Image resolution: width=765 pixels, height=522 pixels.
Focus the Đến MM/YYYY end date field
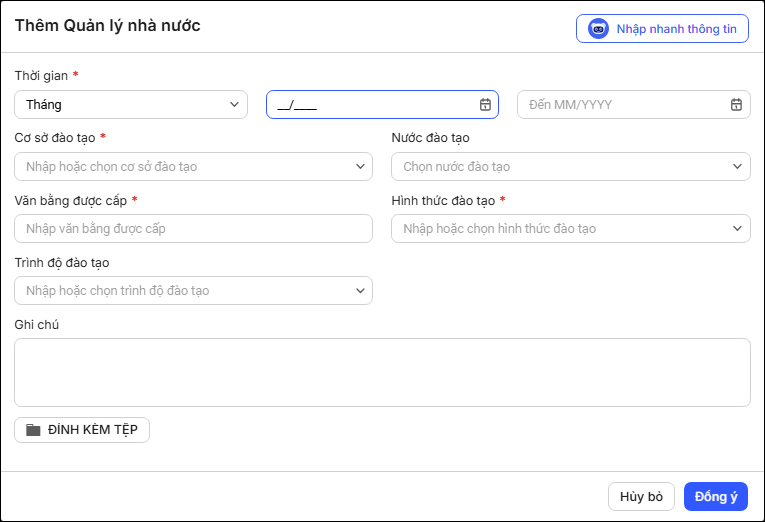point(634,104)
